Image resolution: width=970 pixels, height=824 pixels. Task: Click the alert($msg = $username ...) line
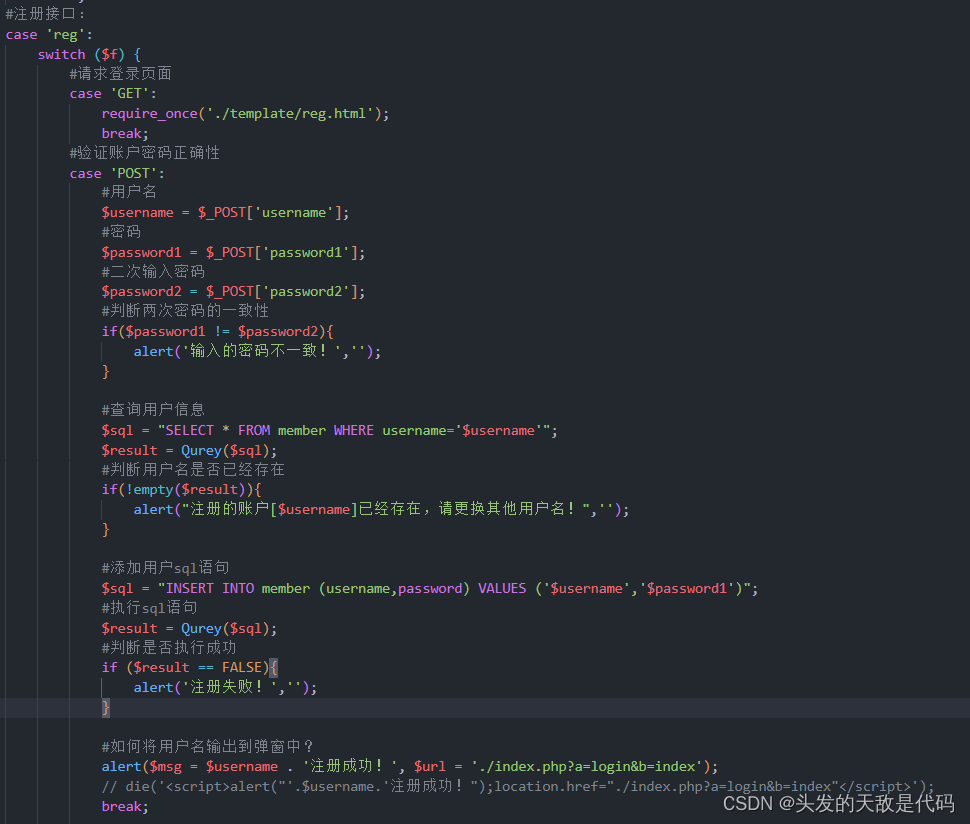410,766
